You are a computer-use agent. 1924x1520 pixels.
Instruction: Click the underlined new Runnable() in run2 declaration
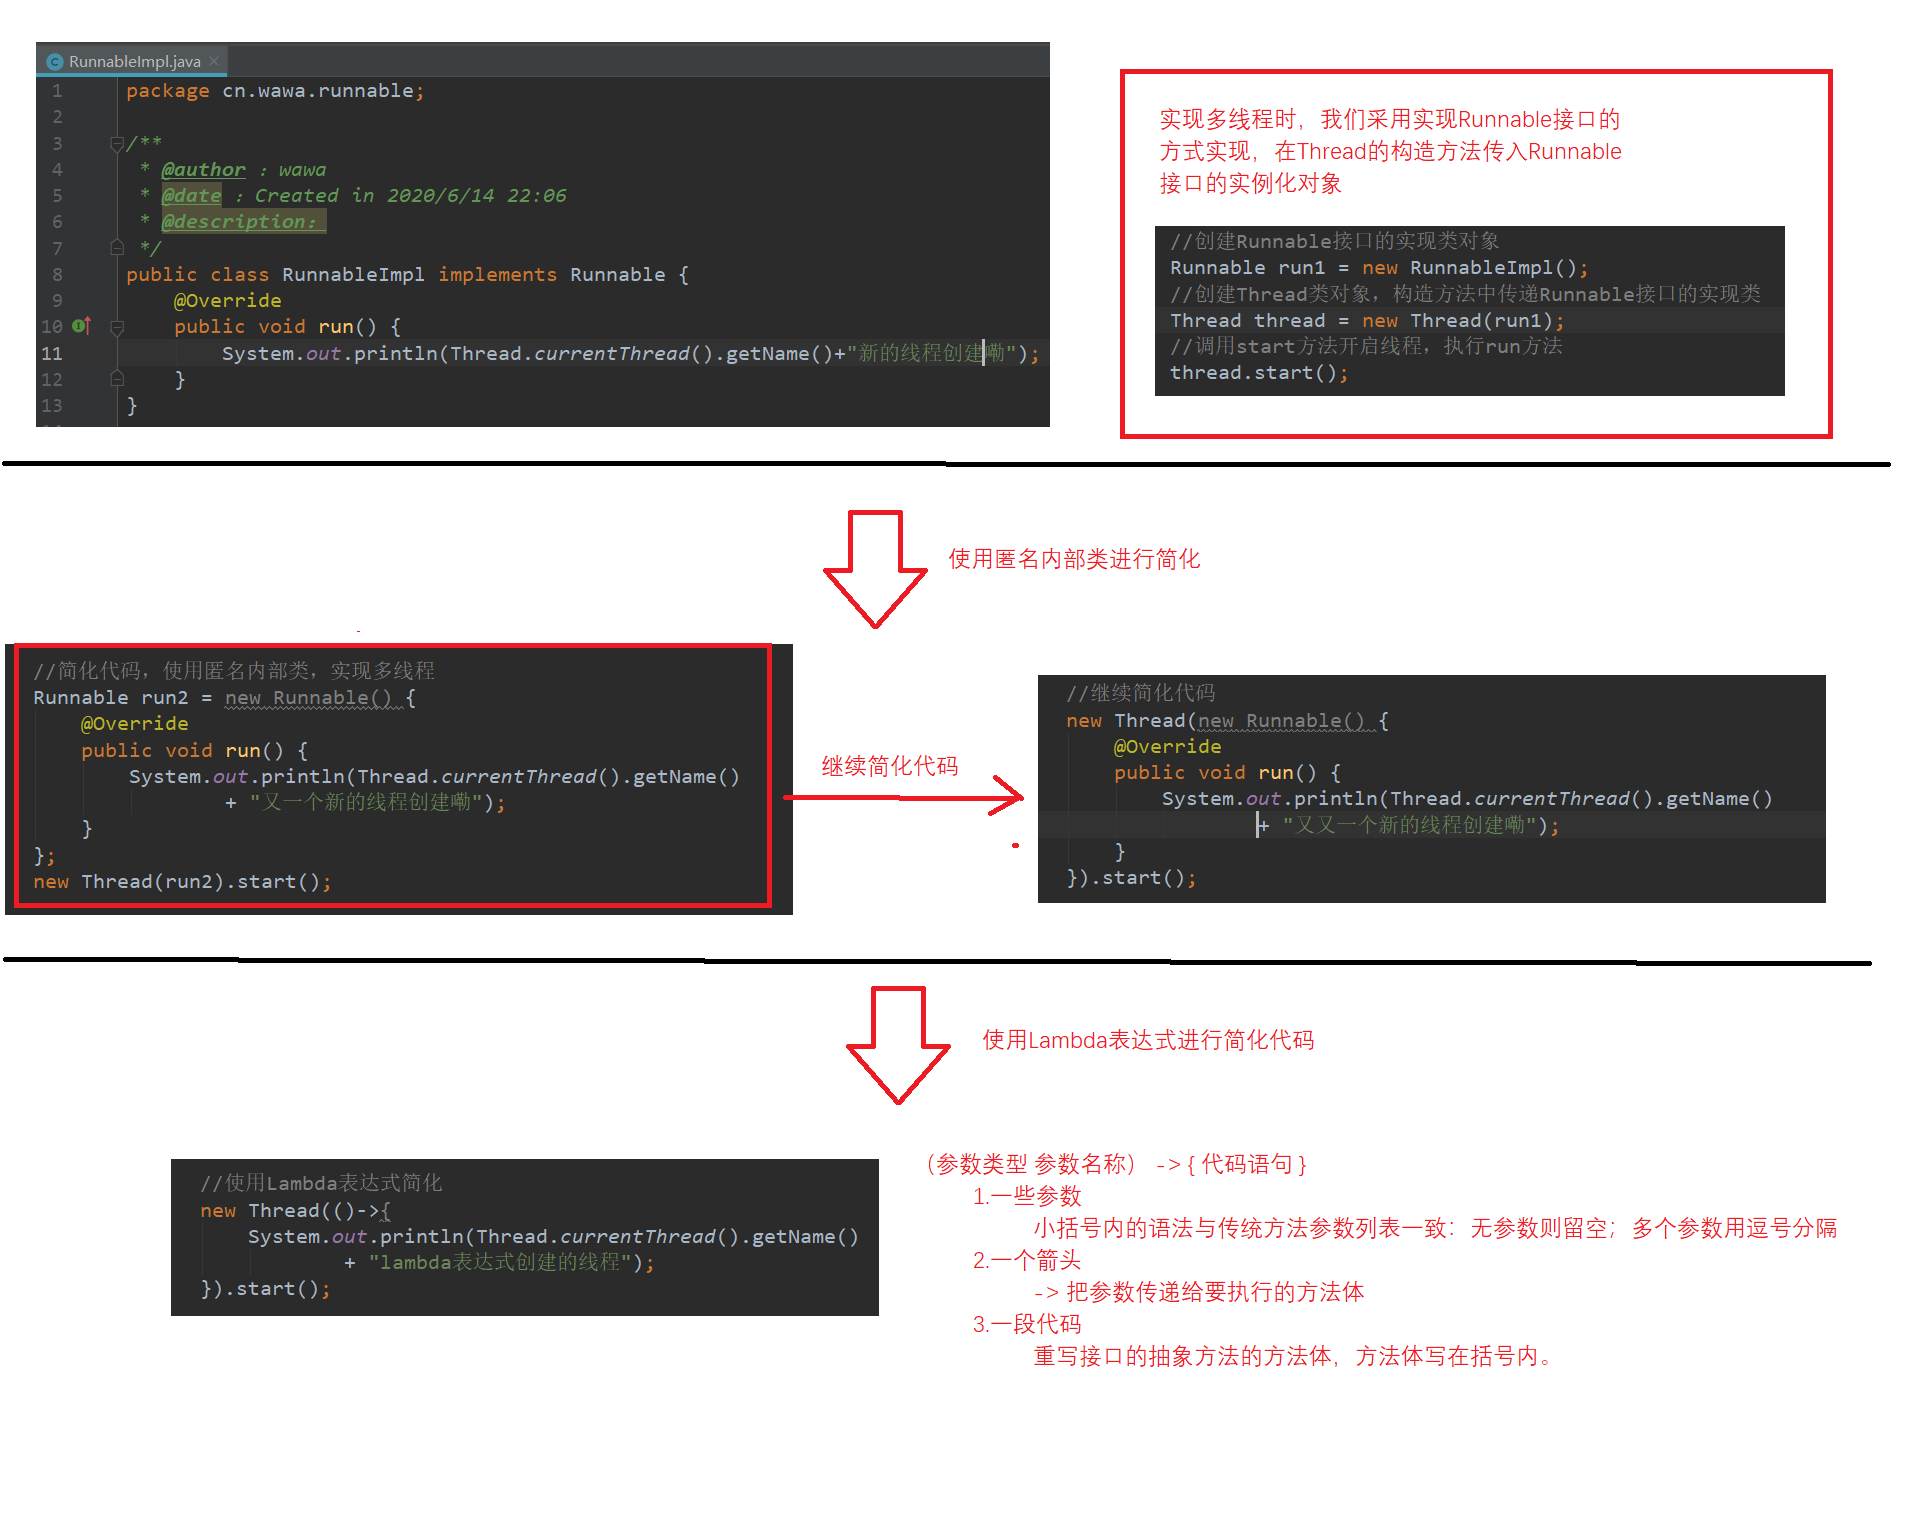(x=308, y=698)
